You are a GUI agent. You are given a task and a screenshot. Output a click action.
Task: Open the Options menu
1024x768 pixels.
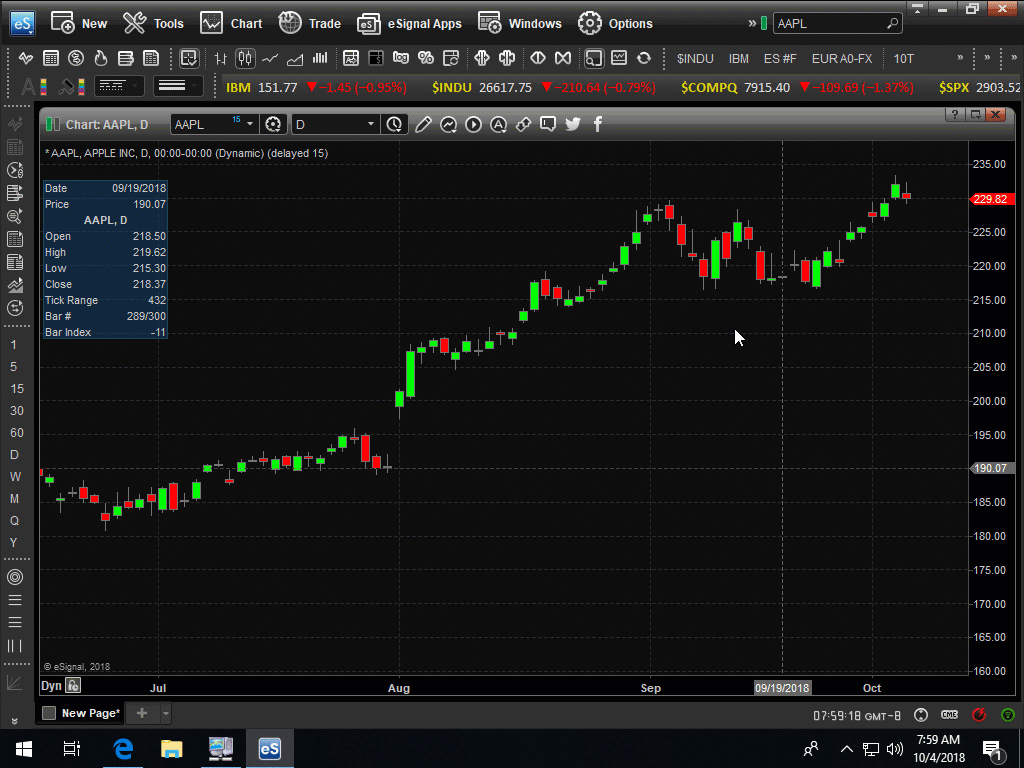615,24
